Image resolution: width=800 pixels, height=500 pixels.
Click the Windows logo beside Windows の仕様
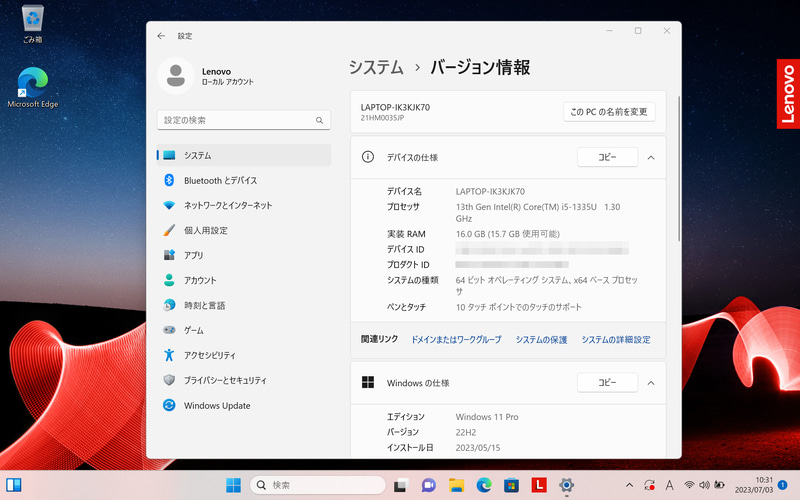(368, 383)
